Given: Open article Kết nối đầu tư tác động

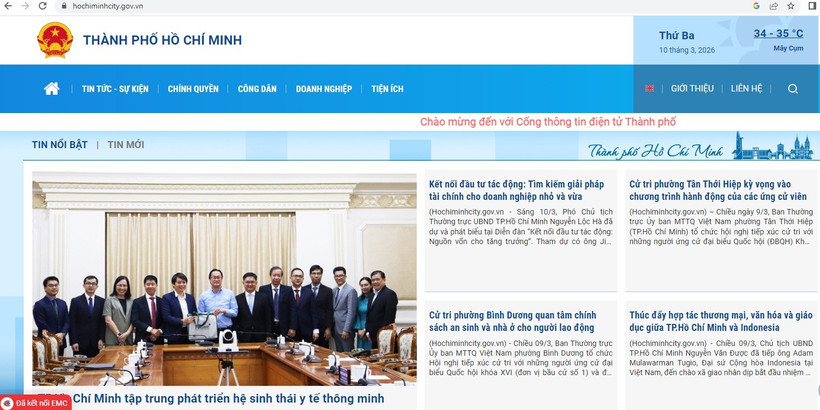Looking at the screenshot, I should tap(517, 190).
